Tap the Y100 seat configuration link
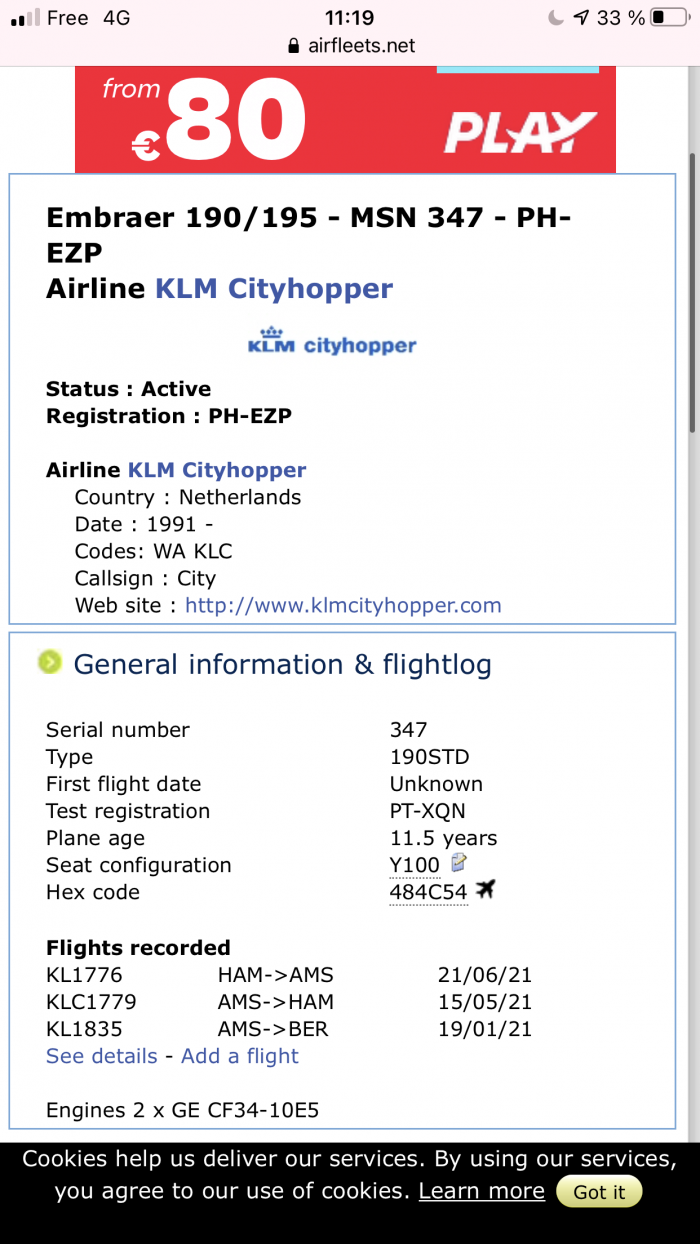The width and height of the screenshot is (700, 1244). 414,865
